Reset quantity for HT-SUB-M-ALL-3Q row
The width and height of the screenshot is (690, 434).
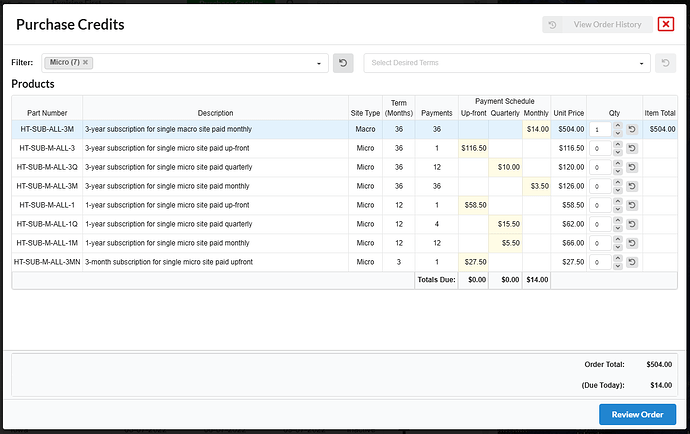point(632,167)
